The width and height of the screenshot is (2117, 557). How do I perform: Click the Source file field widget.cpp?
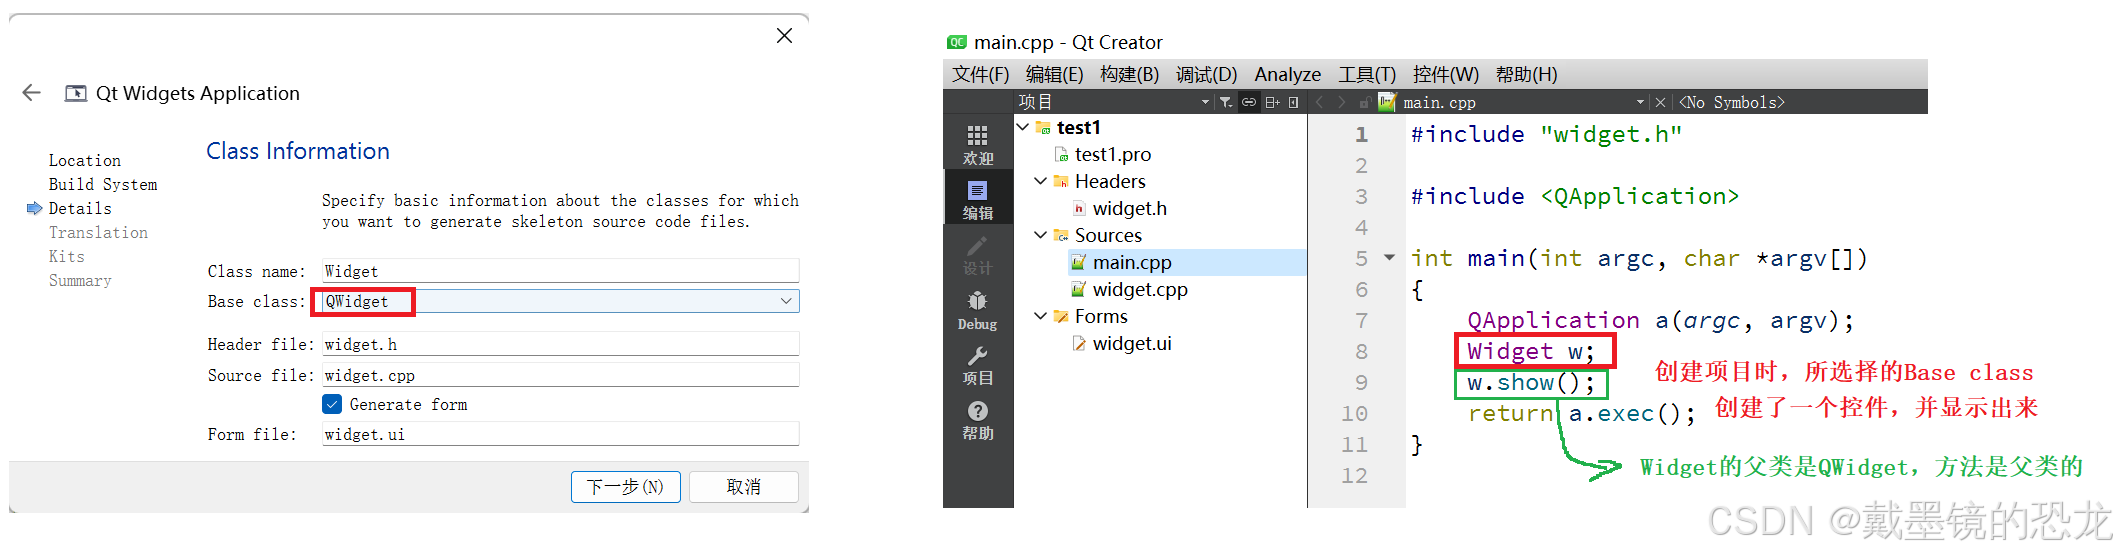click(x=560, y=375)
